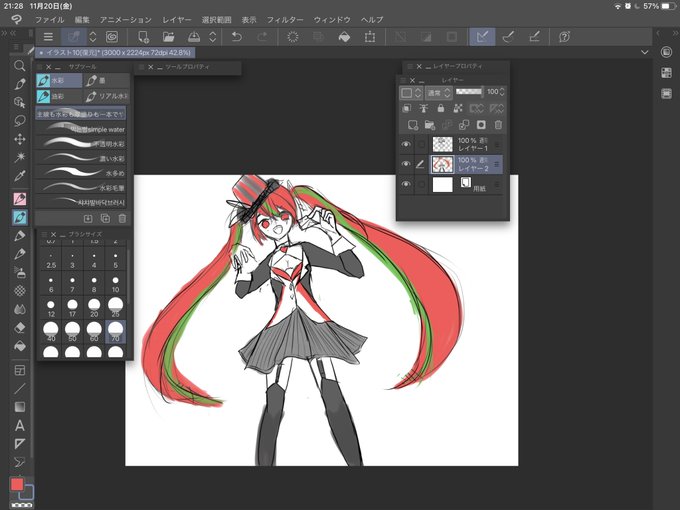Viewport: 680px width, 510px height.
Task: Select the リアル水彩 sub tool group
Action: [107, 96]
